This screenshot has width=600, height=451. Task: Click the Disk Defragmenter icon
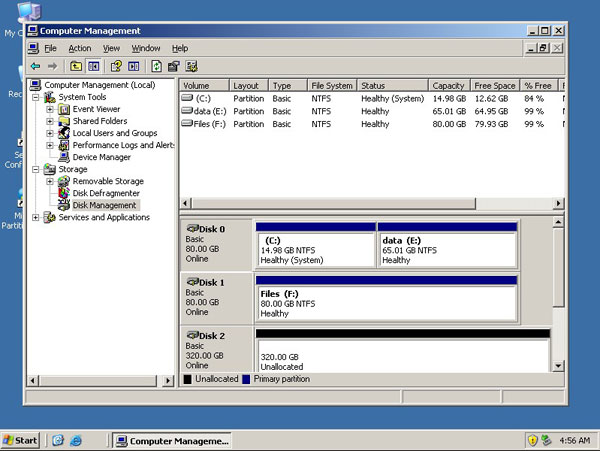pyautogui.click(x=64, y=193)
